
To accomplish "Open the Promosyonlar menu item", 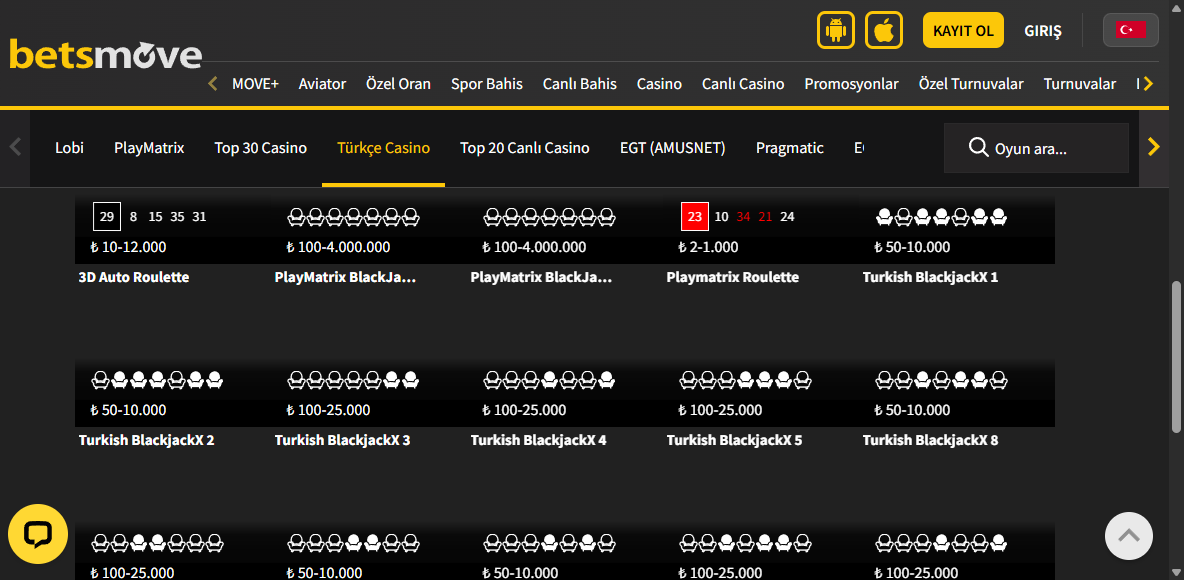I will [851, 84].
